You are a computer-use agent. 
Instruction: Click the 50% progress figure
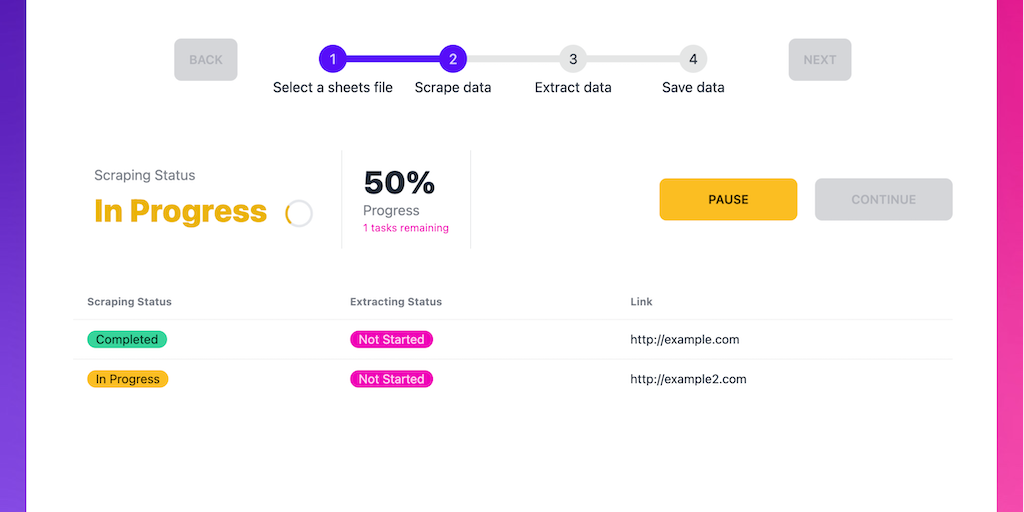click(399, 183)
